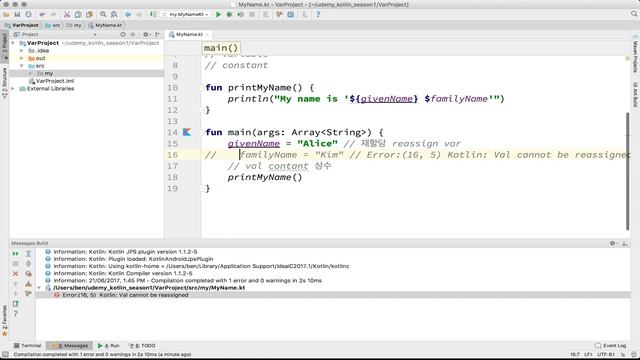The height and width of the screenshot is (360, 640).
Task: Collapse the VarProject root tree node
Action: 13,43
